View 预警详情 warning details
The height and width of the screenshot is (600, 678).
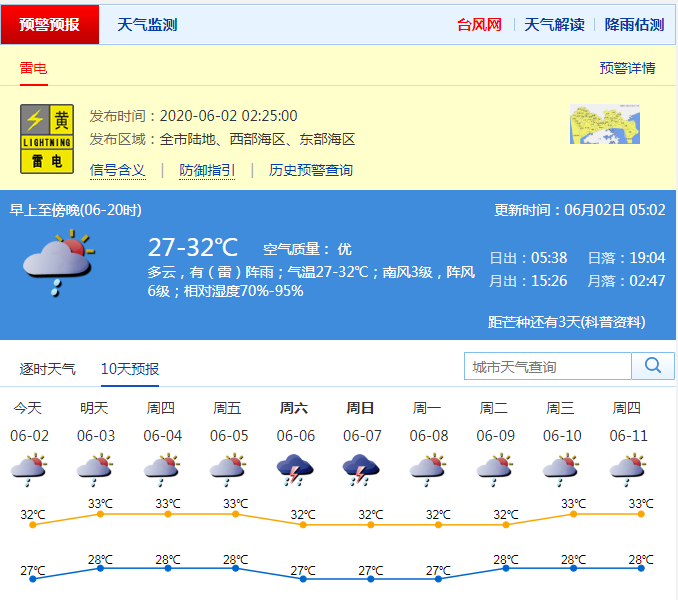pyautogui.click(x=627, y=68)
